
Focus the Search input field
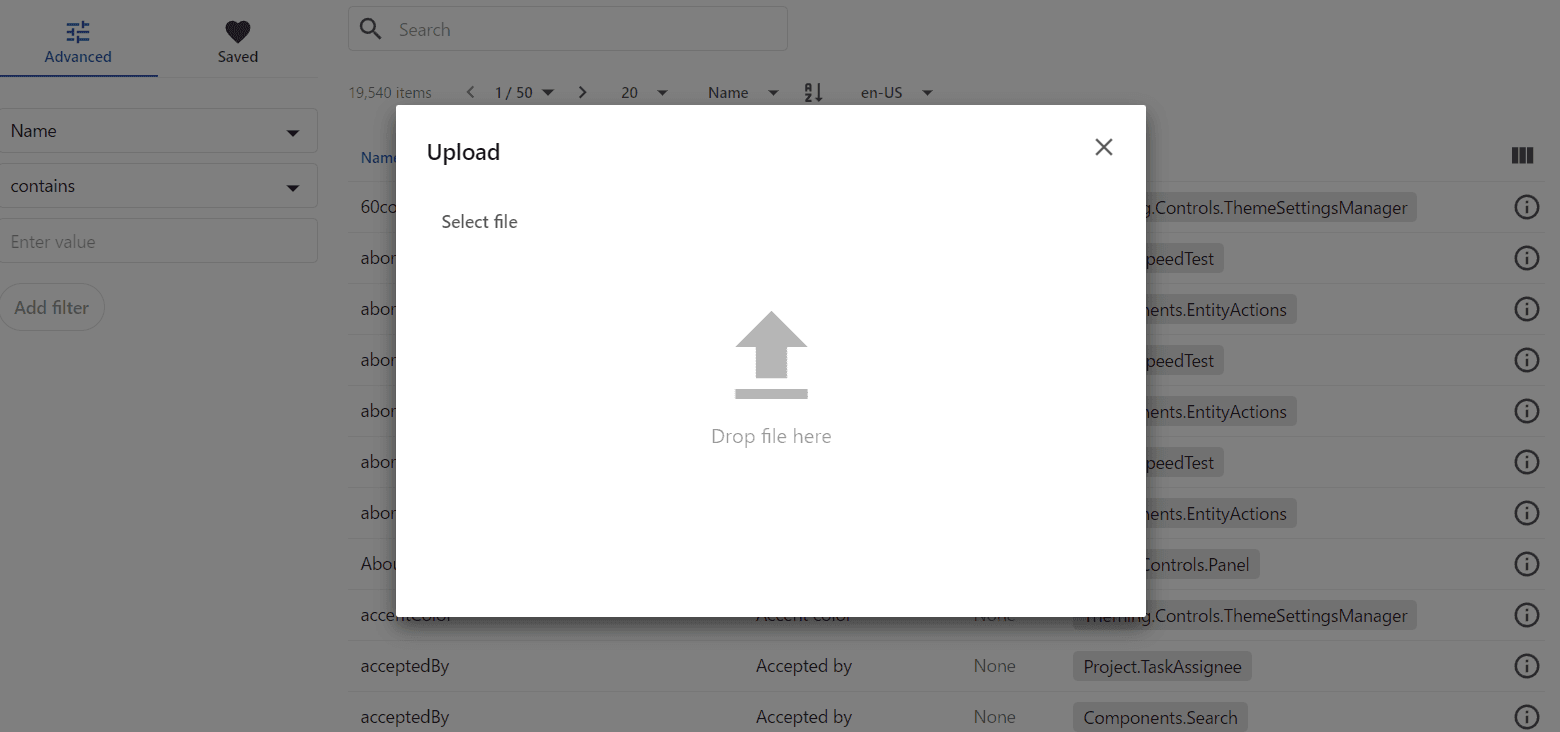[x=585, y=30]
